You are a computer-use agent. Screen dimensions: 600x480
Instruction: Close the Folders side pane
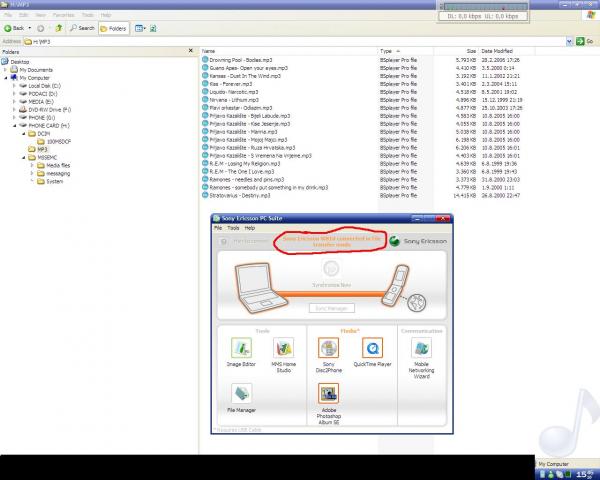click(x=191, y=51)
